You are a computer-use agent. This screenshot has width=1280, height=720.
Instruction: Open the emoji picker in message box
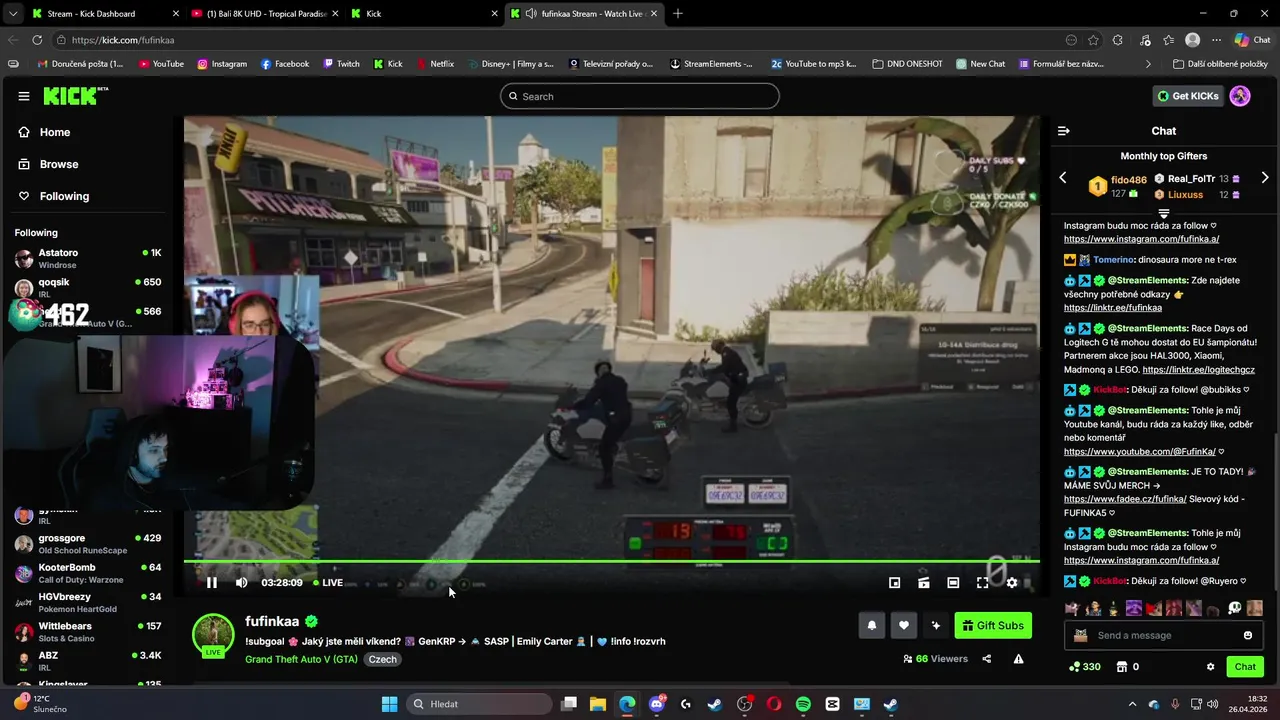point(1248,635)
